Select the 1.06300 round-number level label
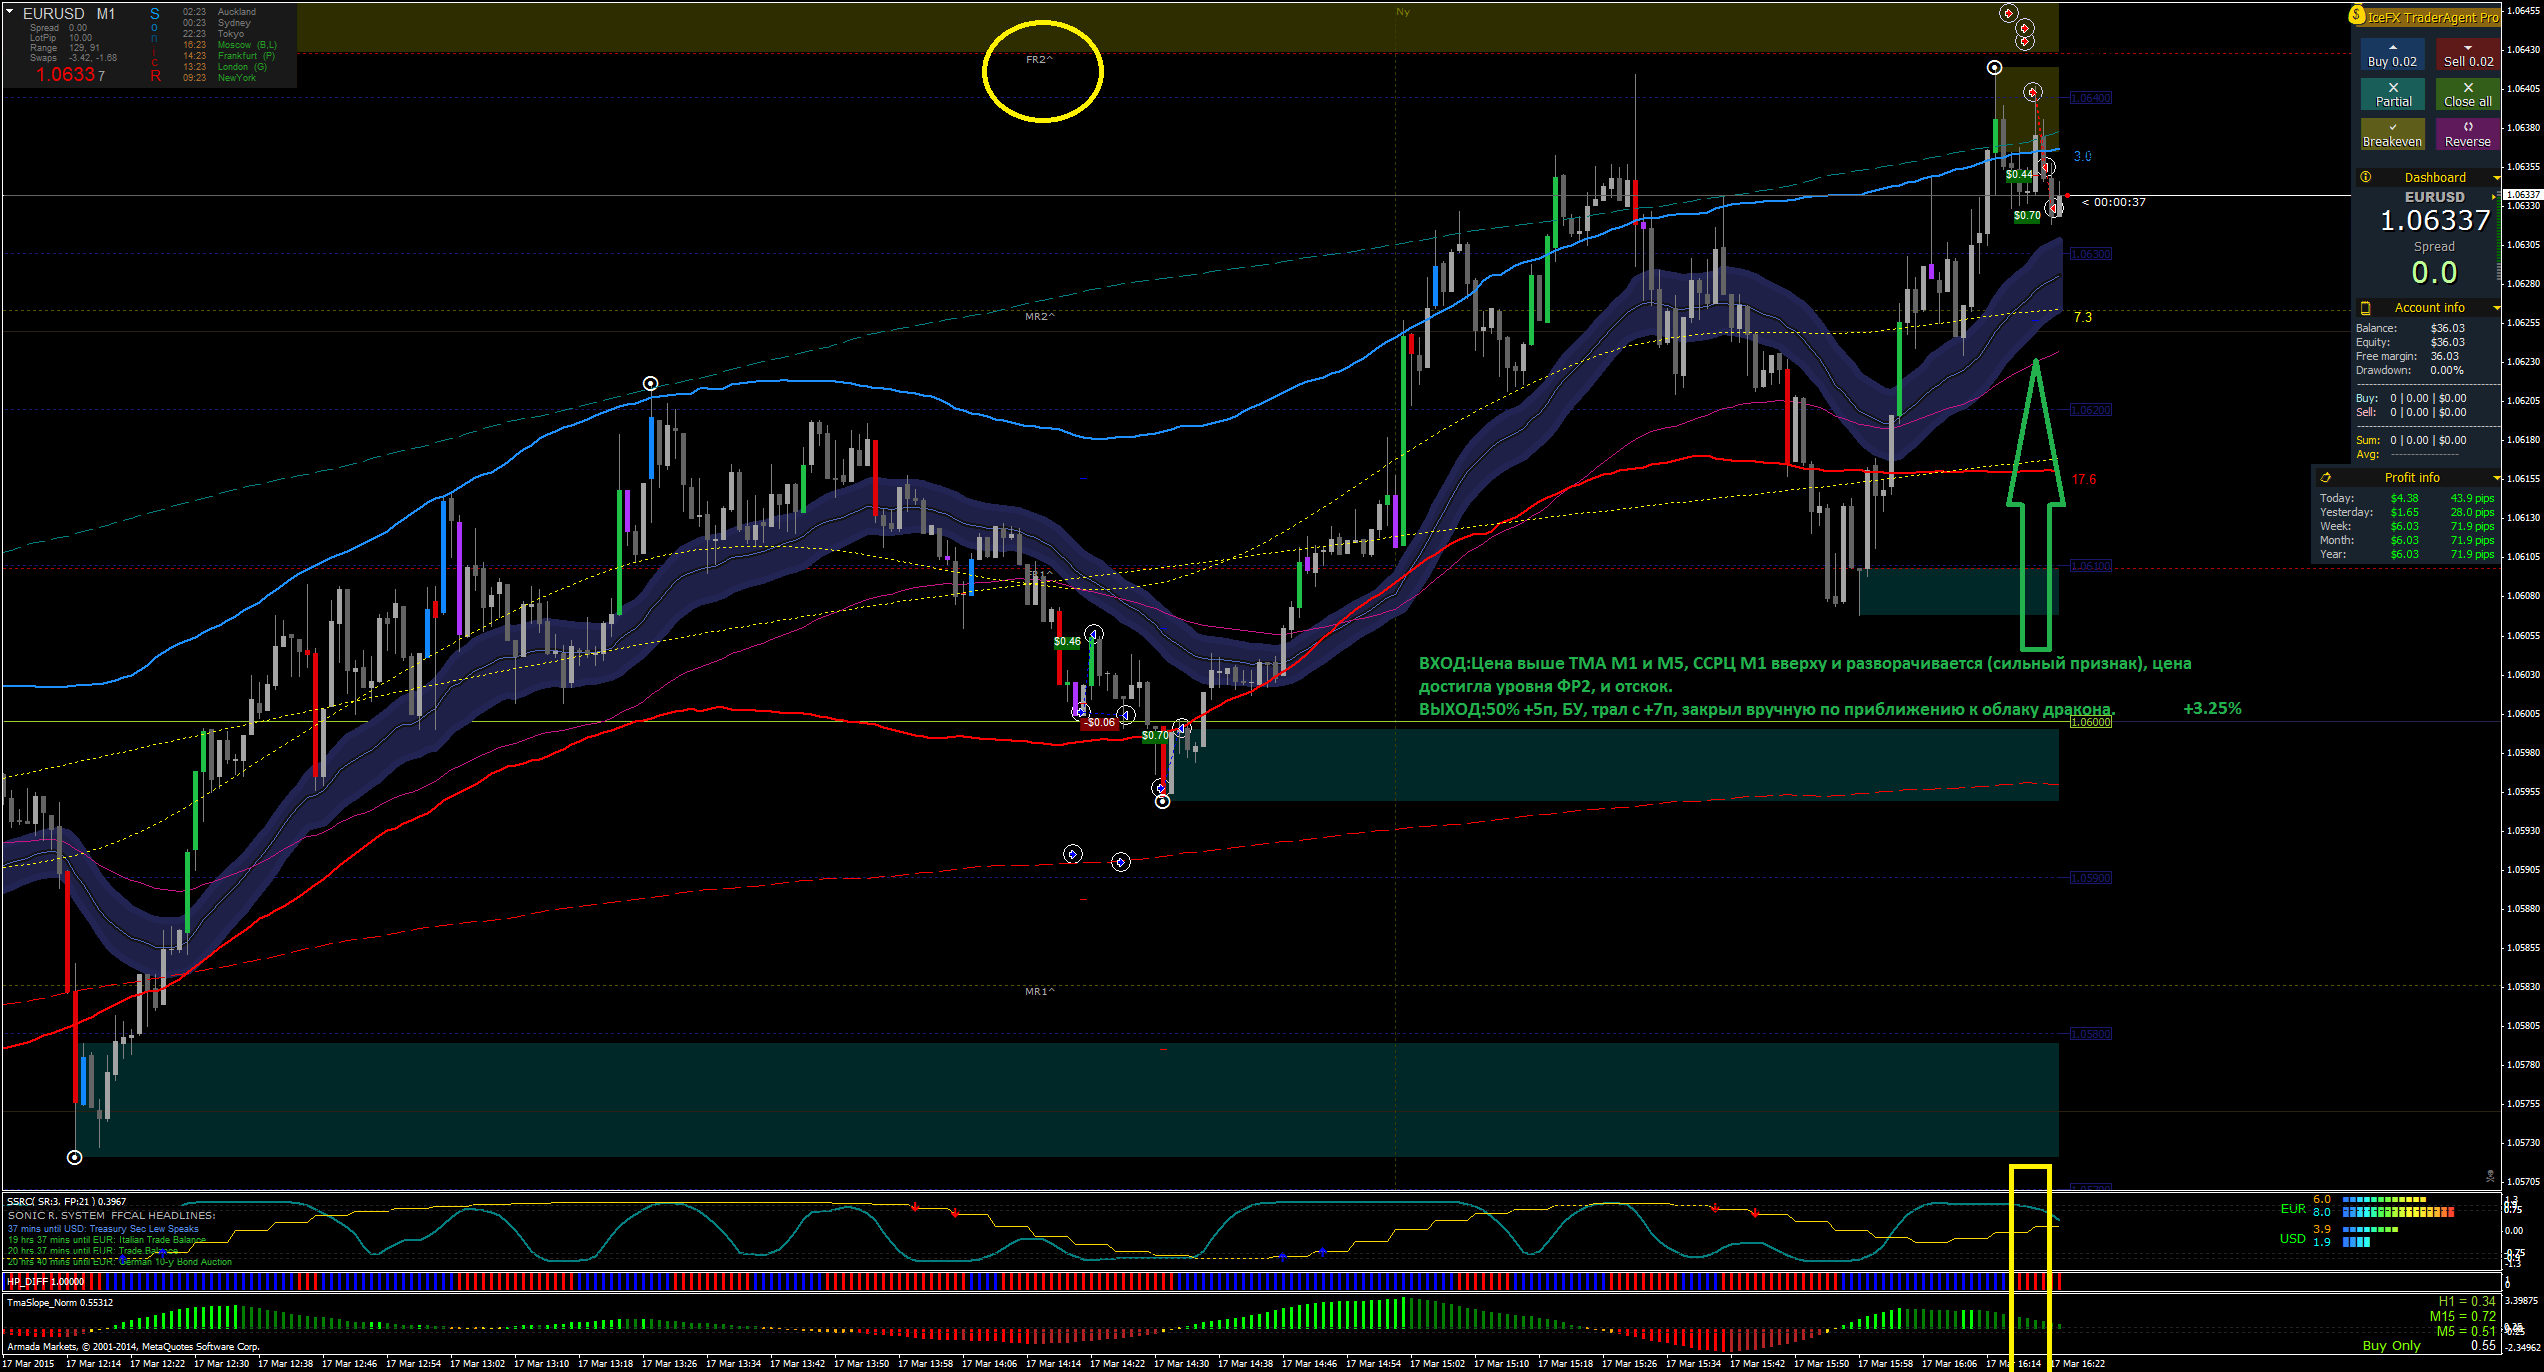Image resolution: width=2544 pixels, height=1372 pixels. pyautogui.click(x=2090, y=254)
